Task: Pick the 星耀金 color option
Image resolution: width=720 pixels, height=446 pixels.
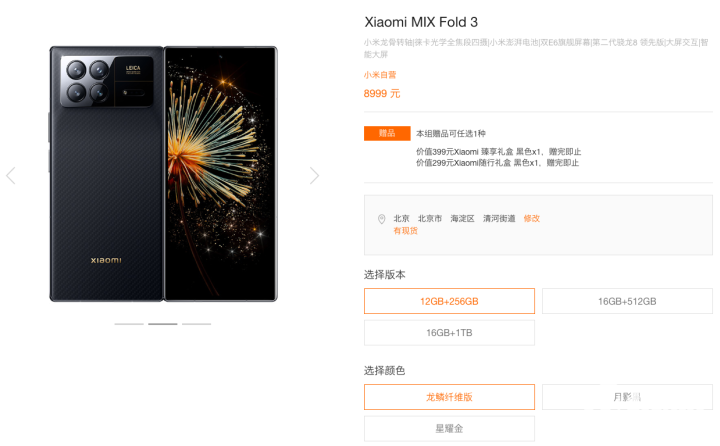Action: coord(449,429)
